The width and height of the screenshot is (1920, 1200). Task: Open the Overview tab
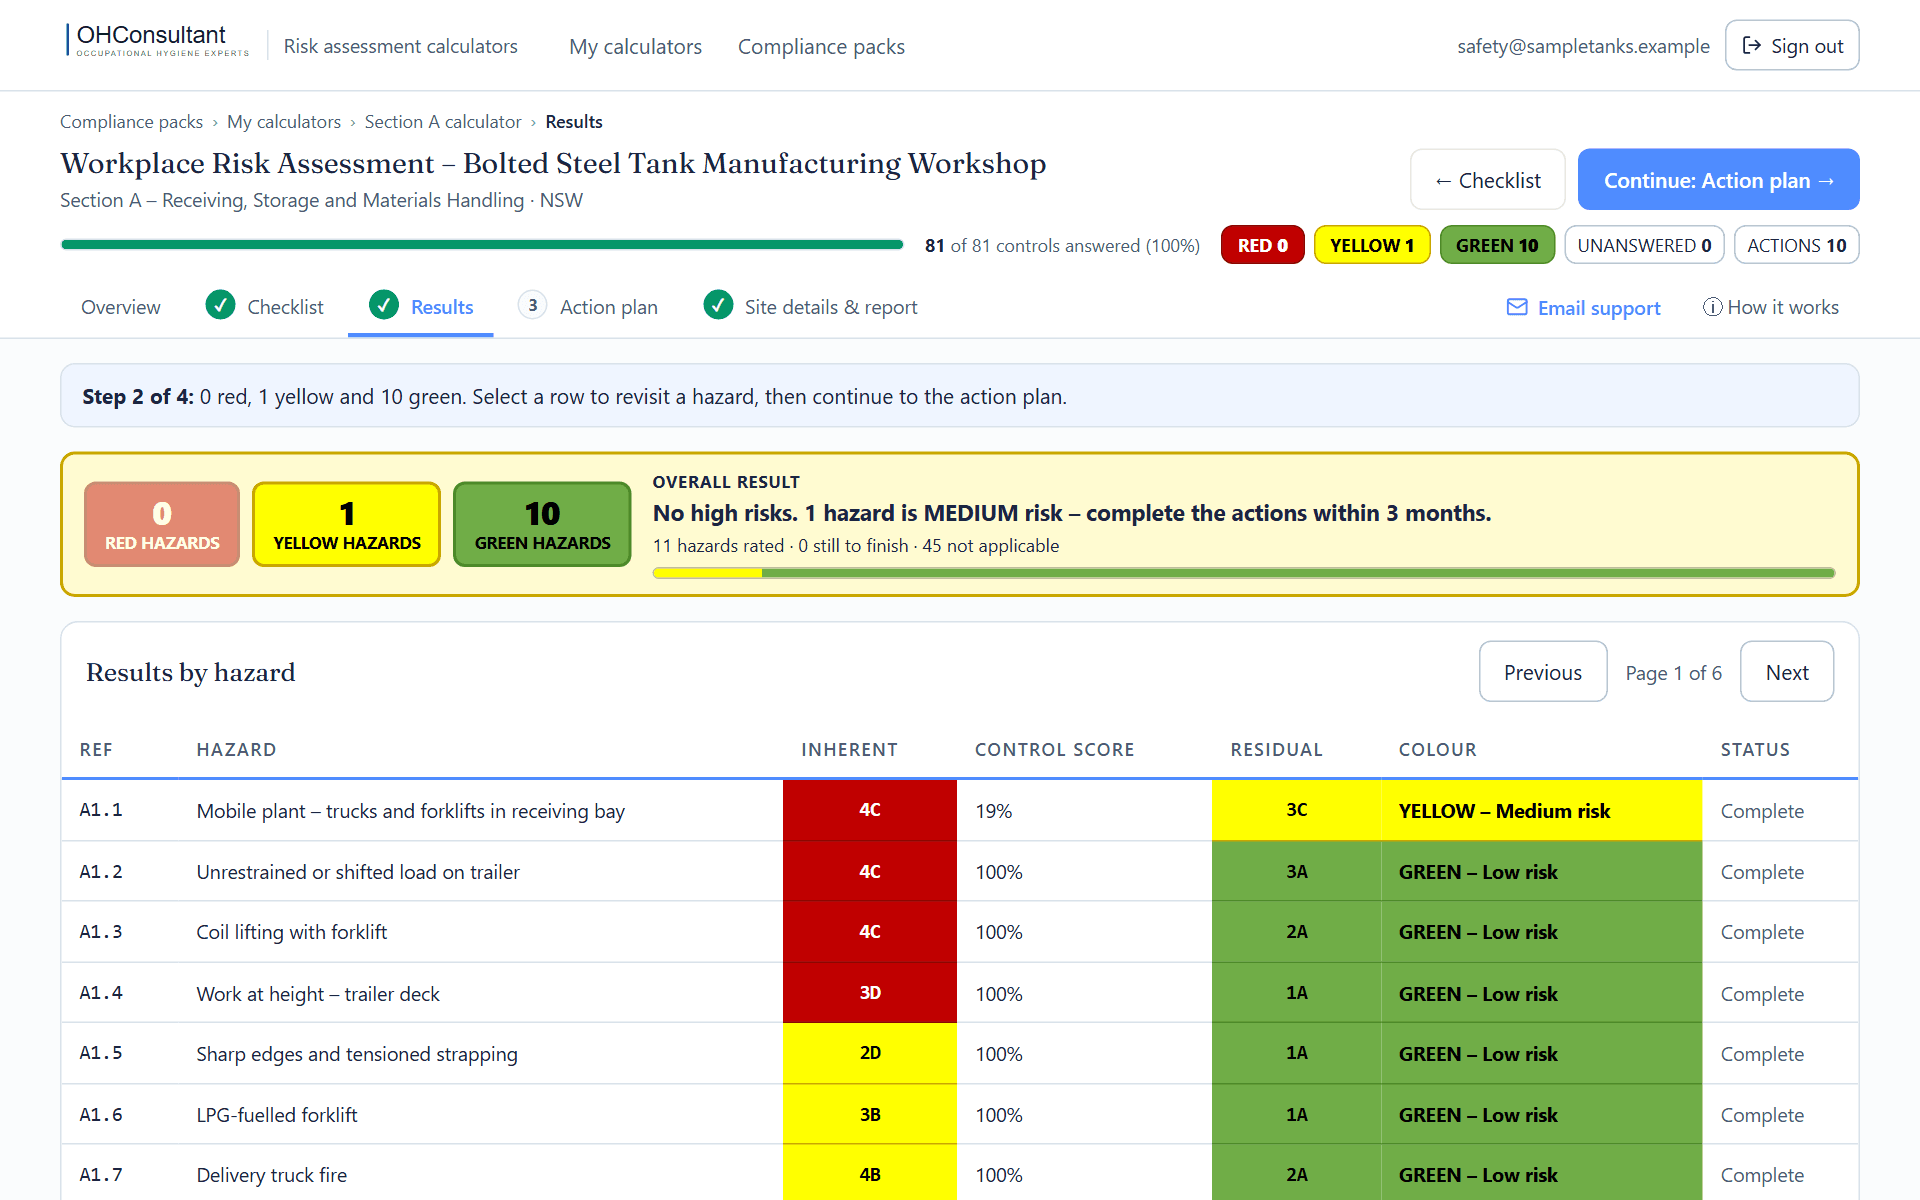[121, 307]
